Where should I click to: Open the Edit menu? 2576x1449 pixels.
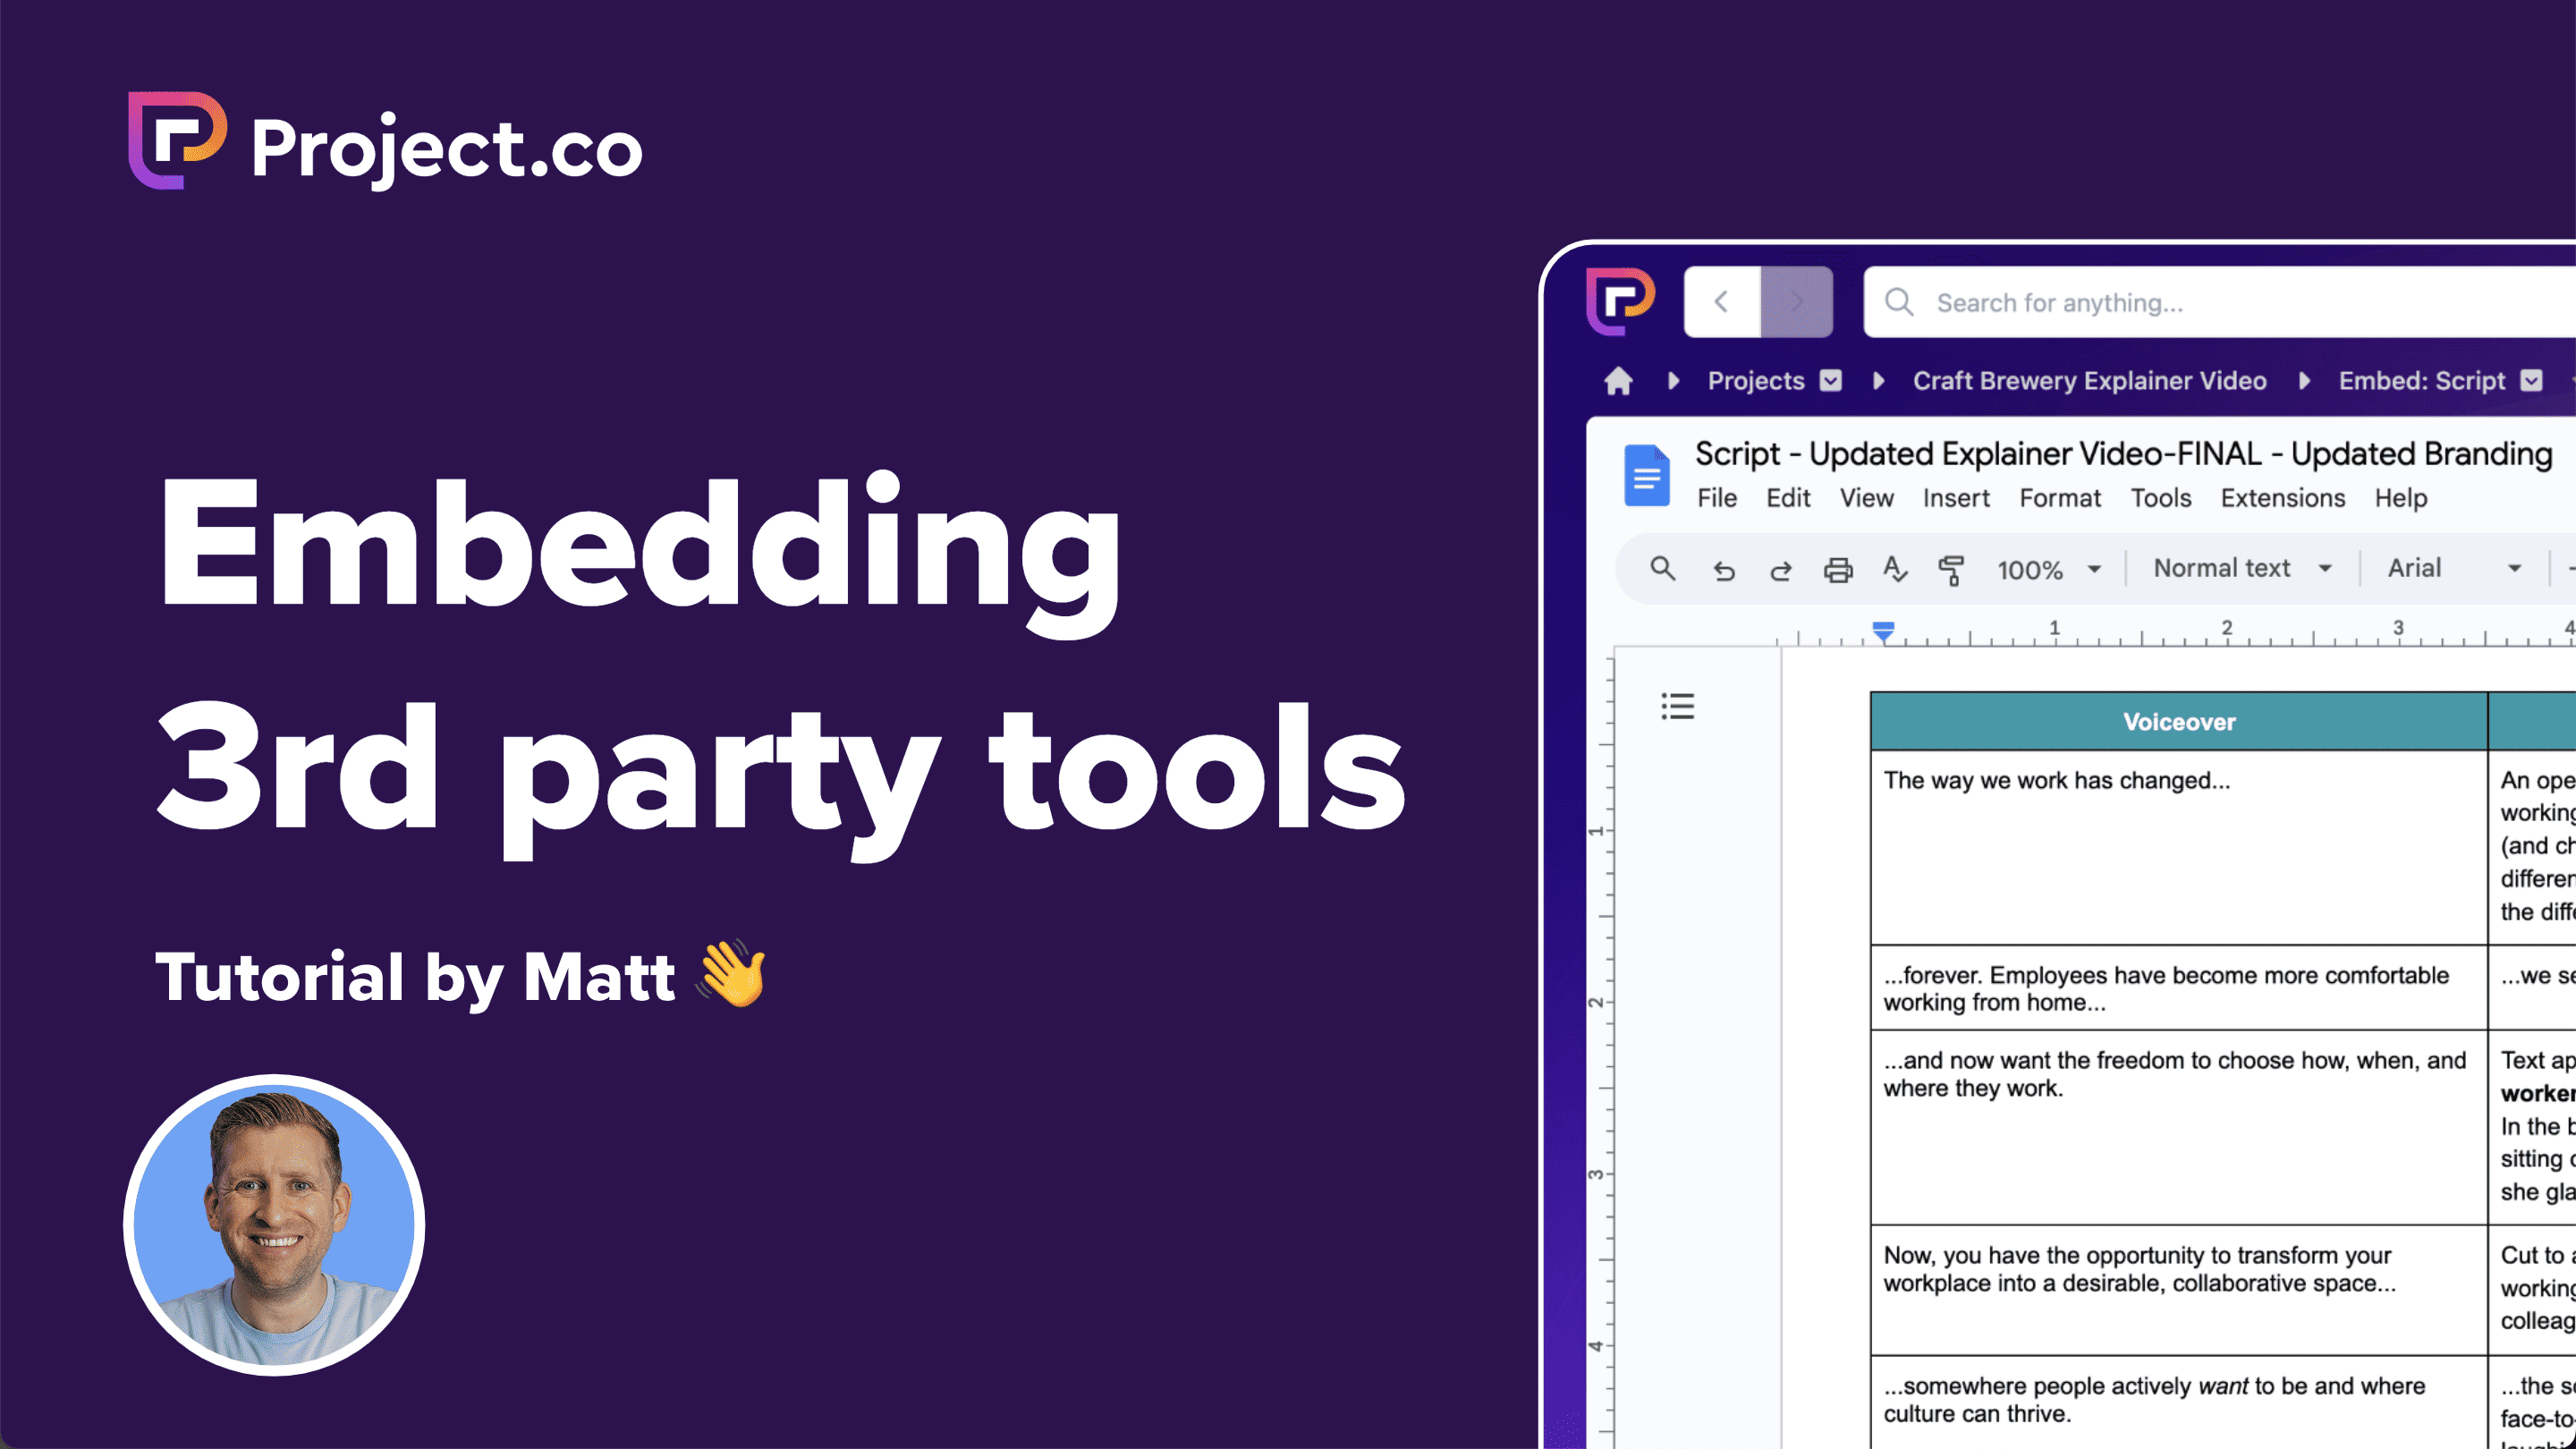(x=1787, y=498)
